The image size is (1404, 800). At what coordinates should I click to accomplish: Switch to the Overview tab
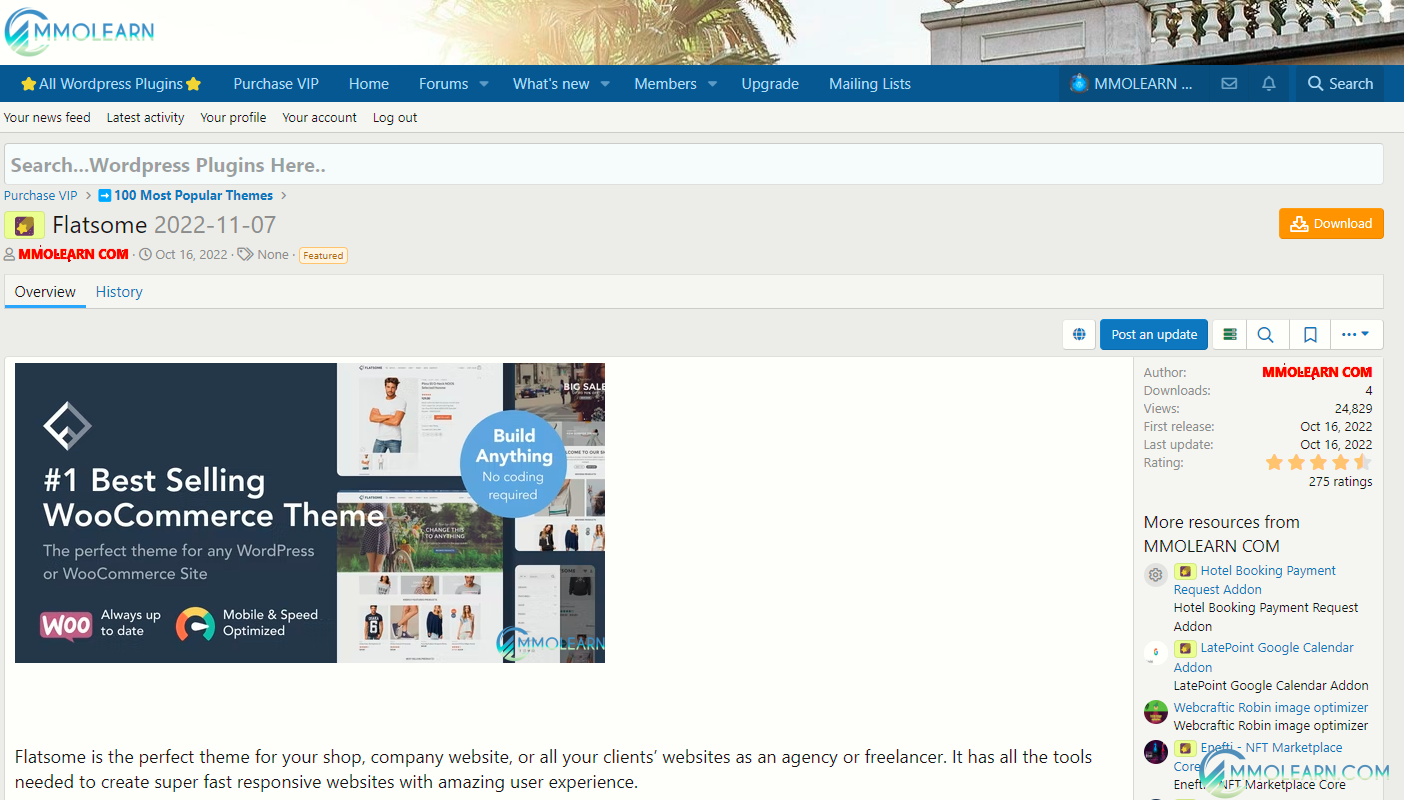[x=45, y=292]
